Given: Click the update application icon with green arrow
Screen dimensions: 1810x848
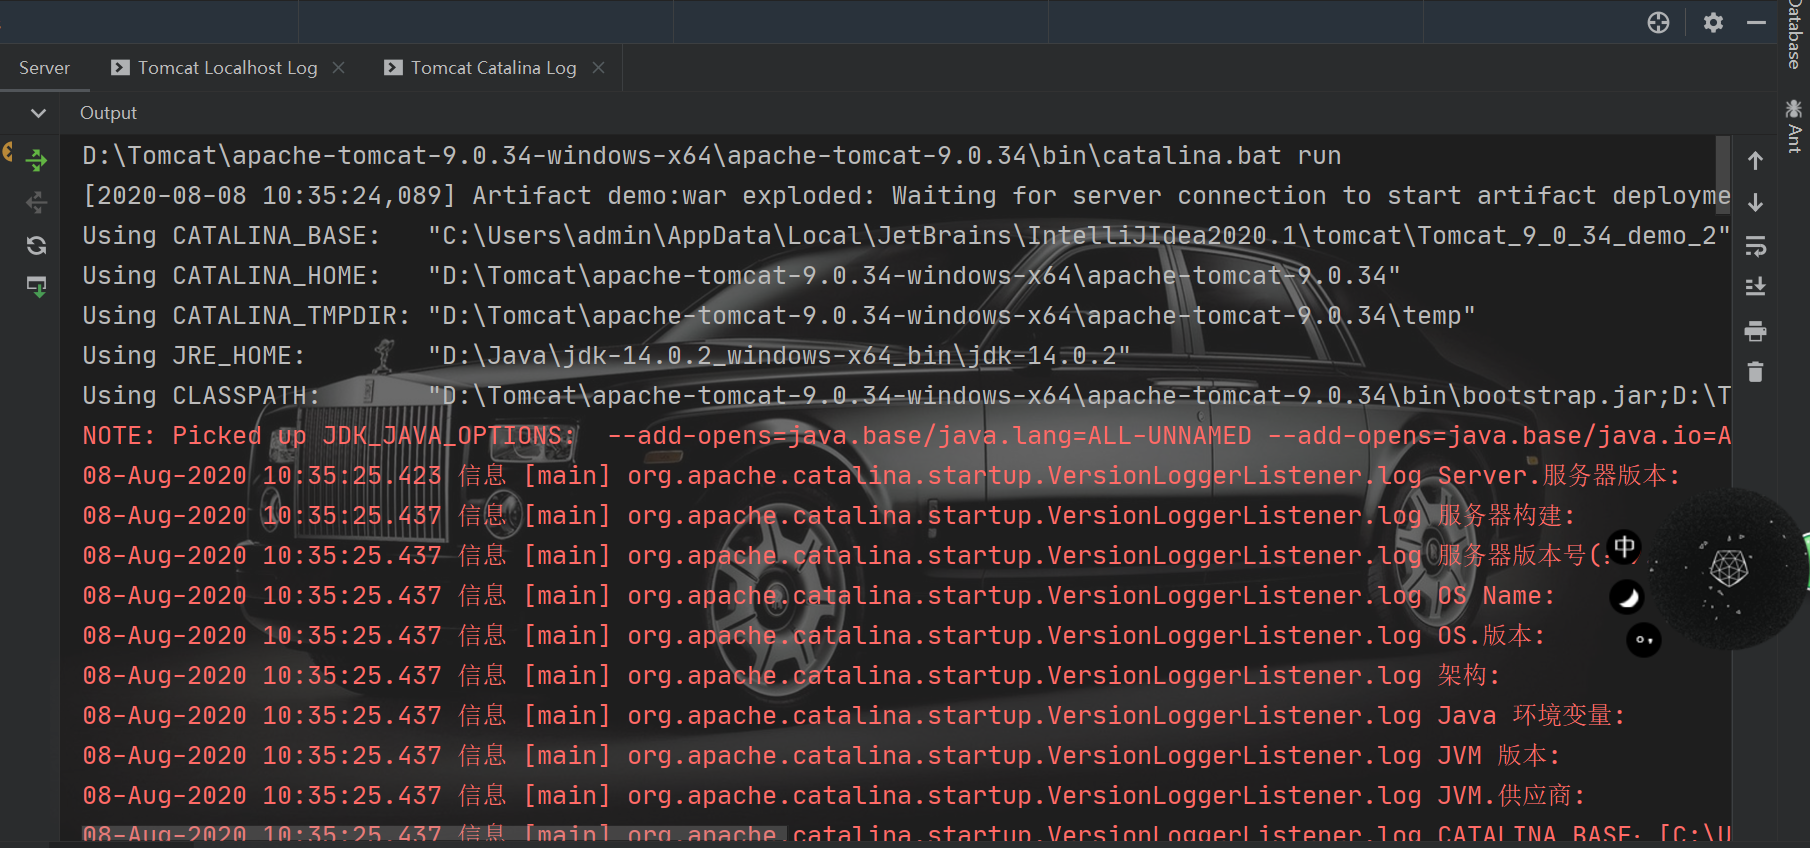Looking at the screenshot, I should (37, 287).
